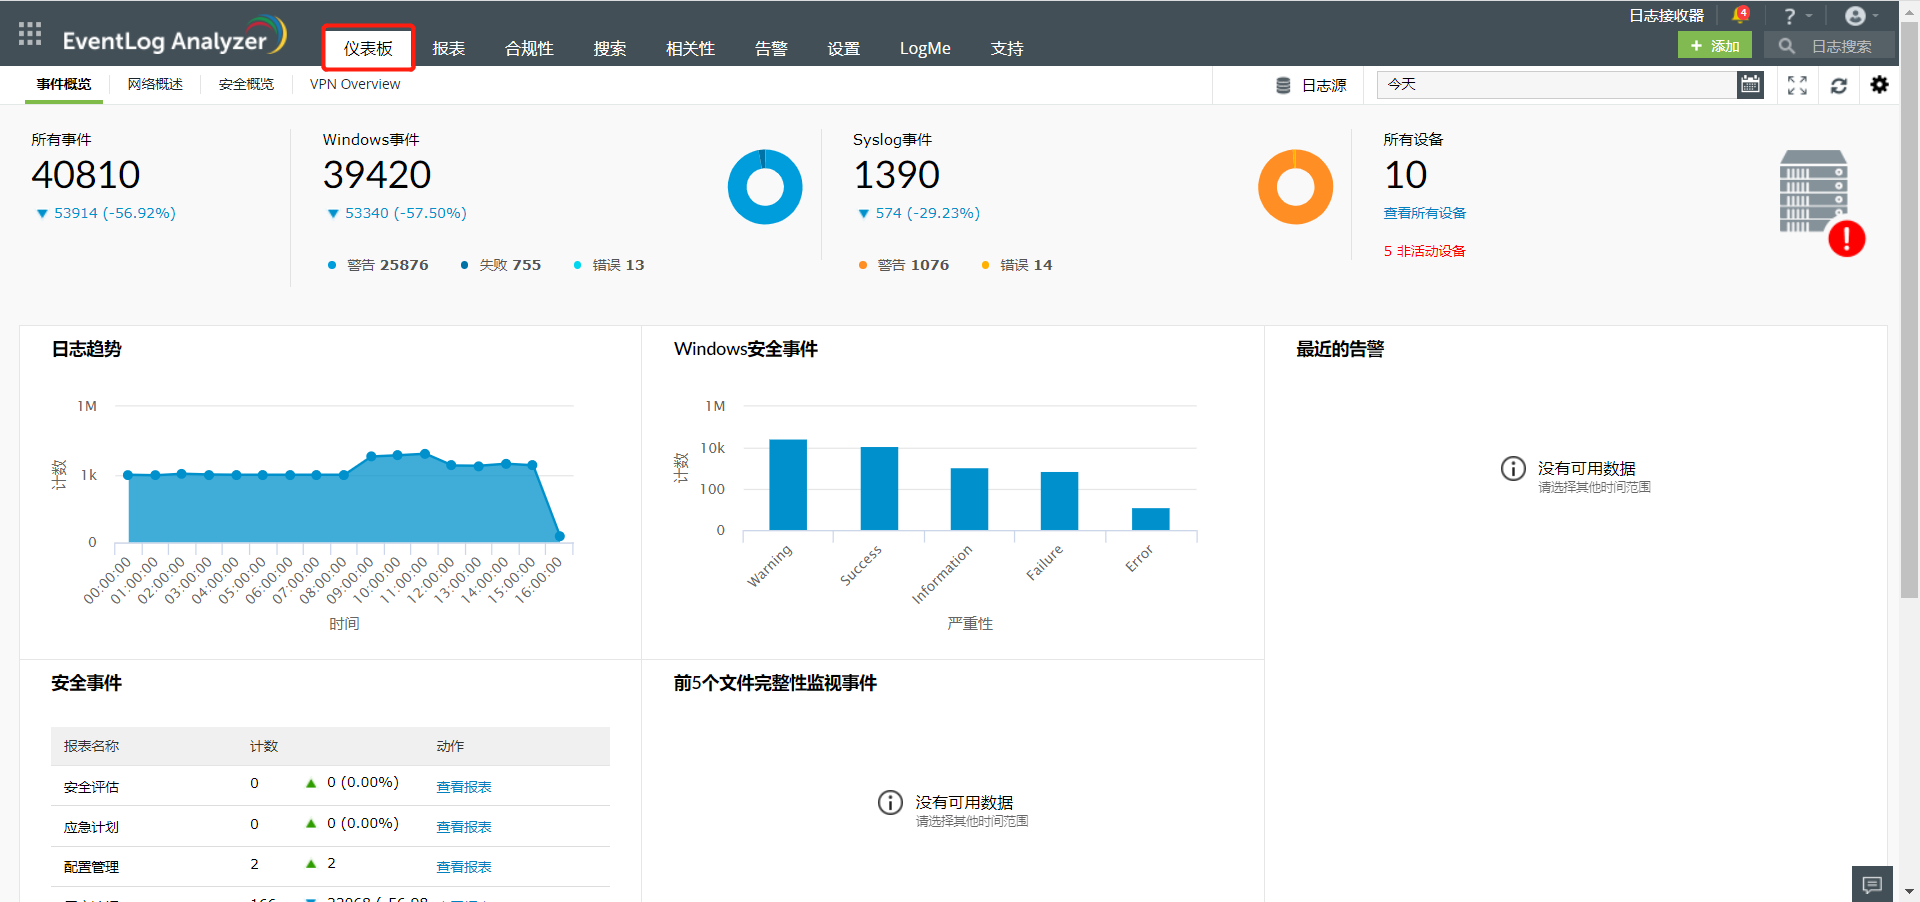Click the 5 非活动设备 link
Screen dimensions: 1920x902
(1424, 251)
